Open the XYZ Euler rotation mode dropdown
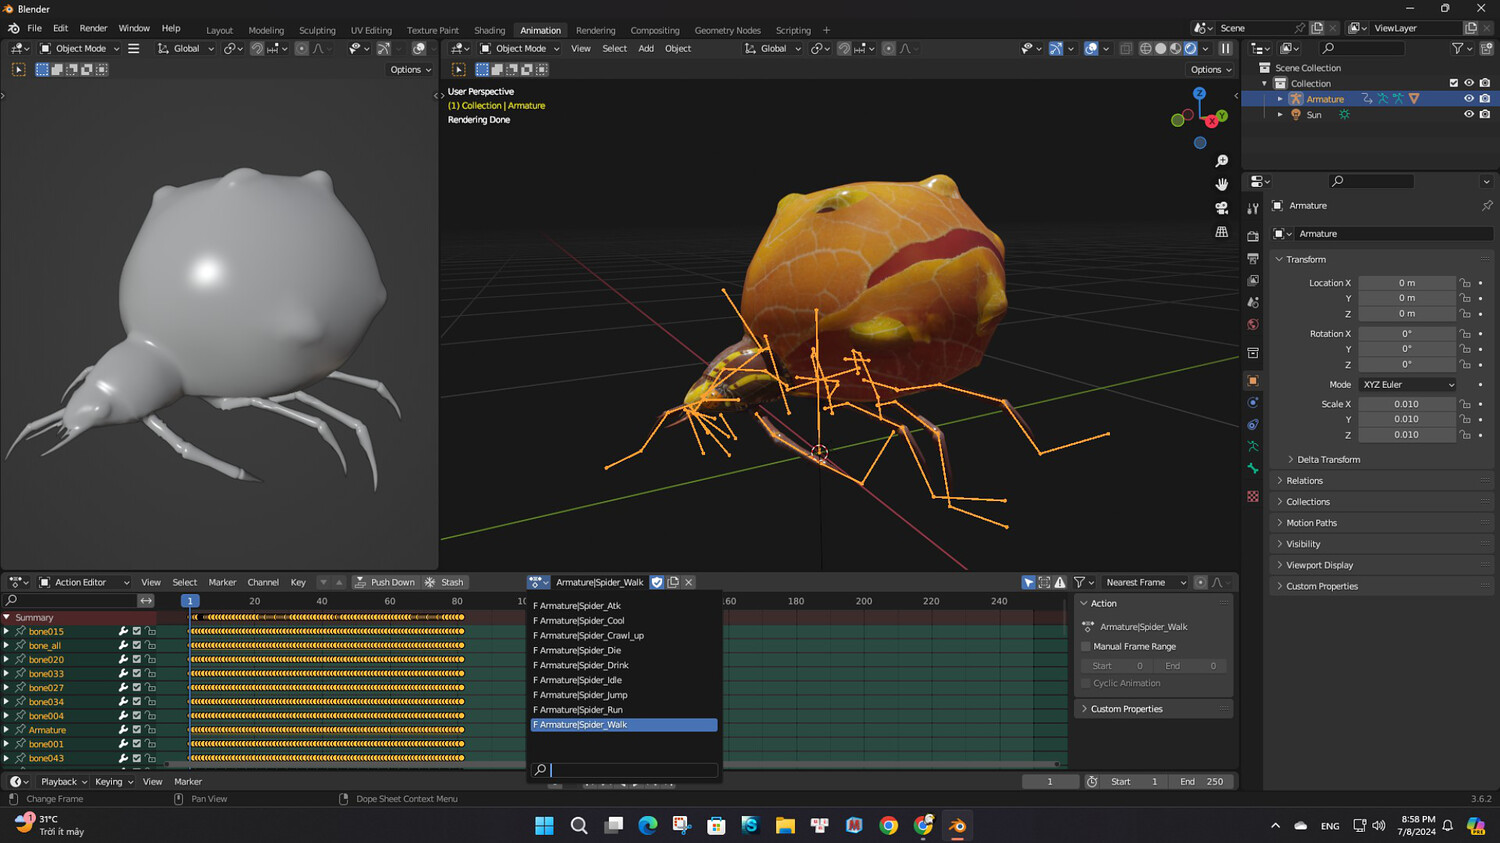The image size is (1500, 843). [x=1408, y=385]
